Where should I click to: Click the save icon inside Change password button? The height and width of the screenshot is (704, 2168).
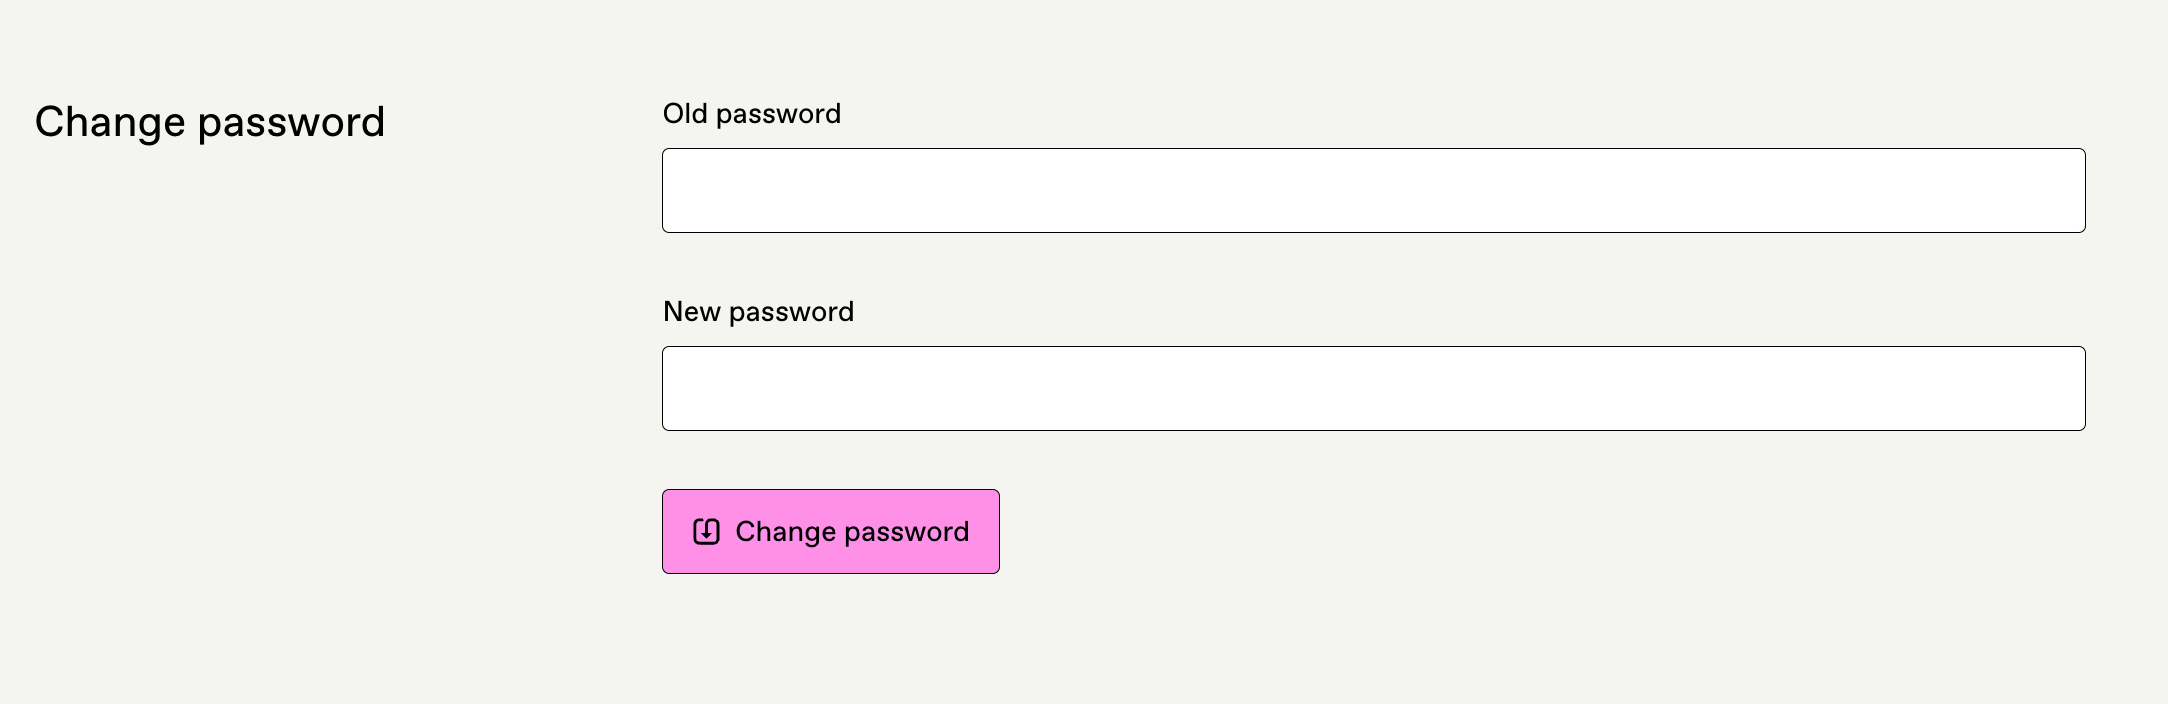click(x=706, y=531)
